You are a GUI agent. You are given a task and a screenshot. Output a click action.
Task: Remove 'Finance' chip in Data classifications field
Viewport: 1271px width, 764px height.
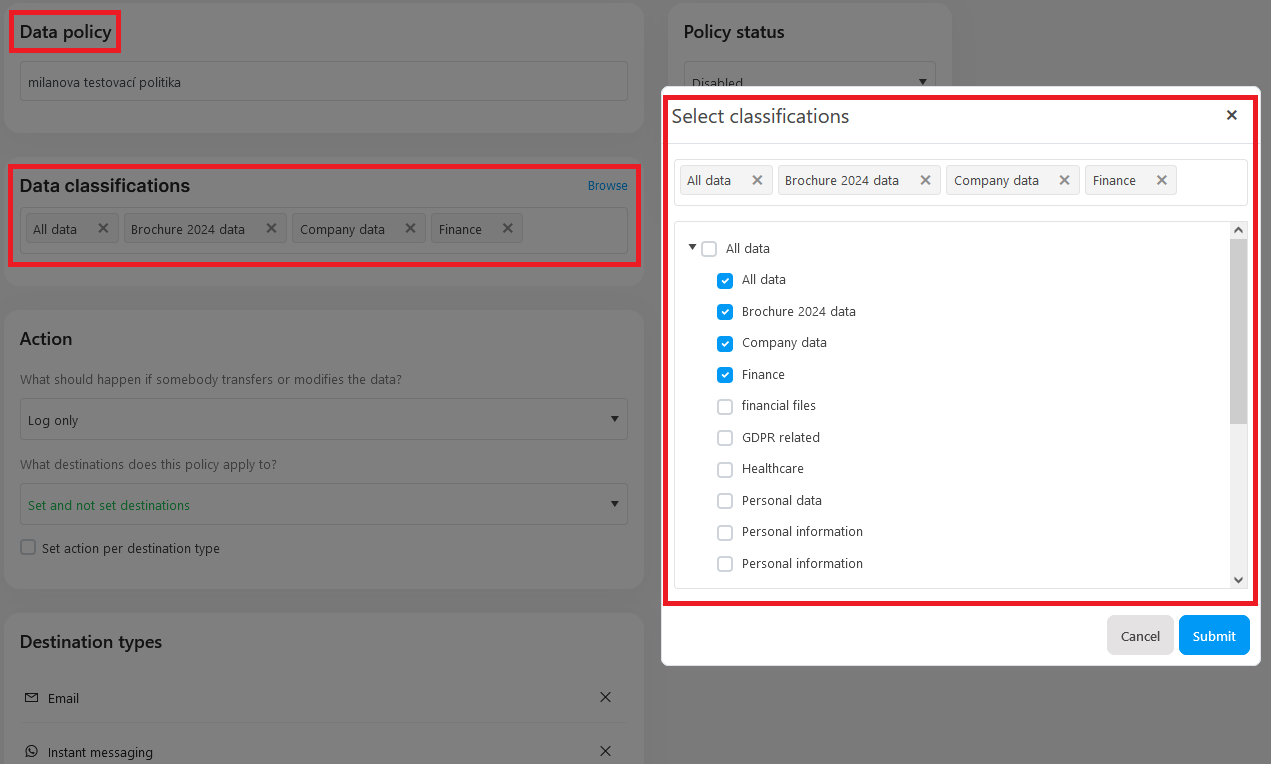(x=507, y=228)
